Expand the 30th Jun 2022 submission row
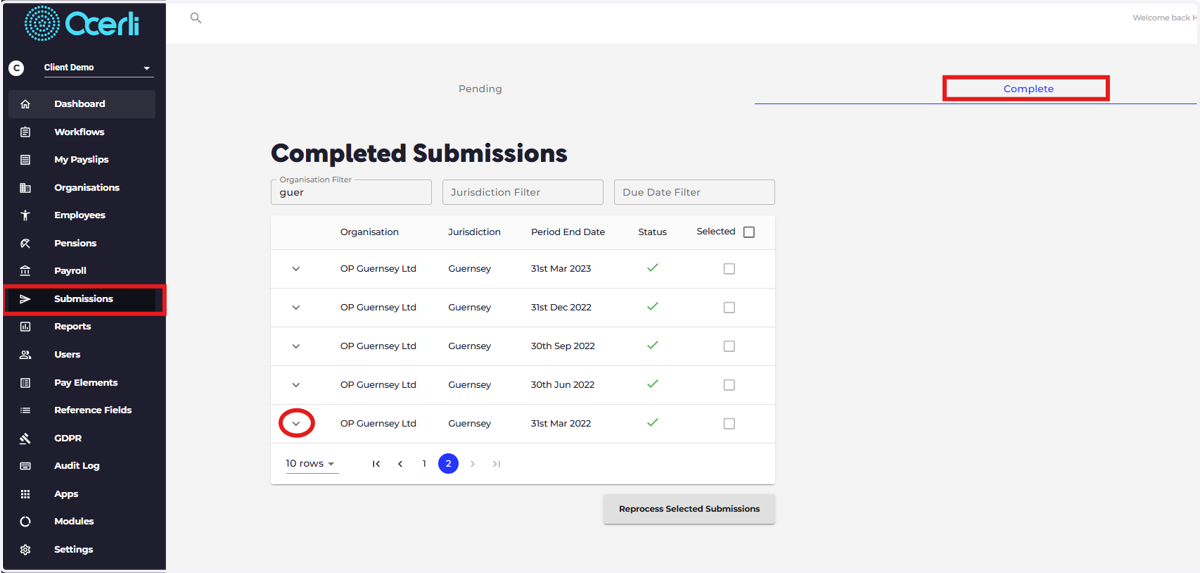Screen dimensions: 1200x573 point(296,385)
